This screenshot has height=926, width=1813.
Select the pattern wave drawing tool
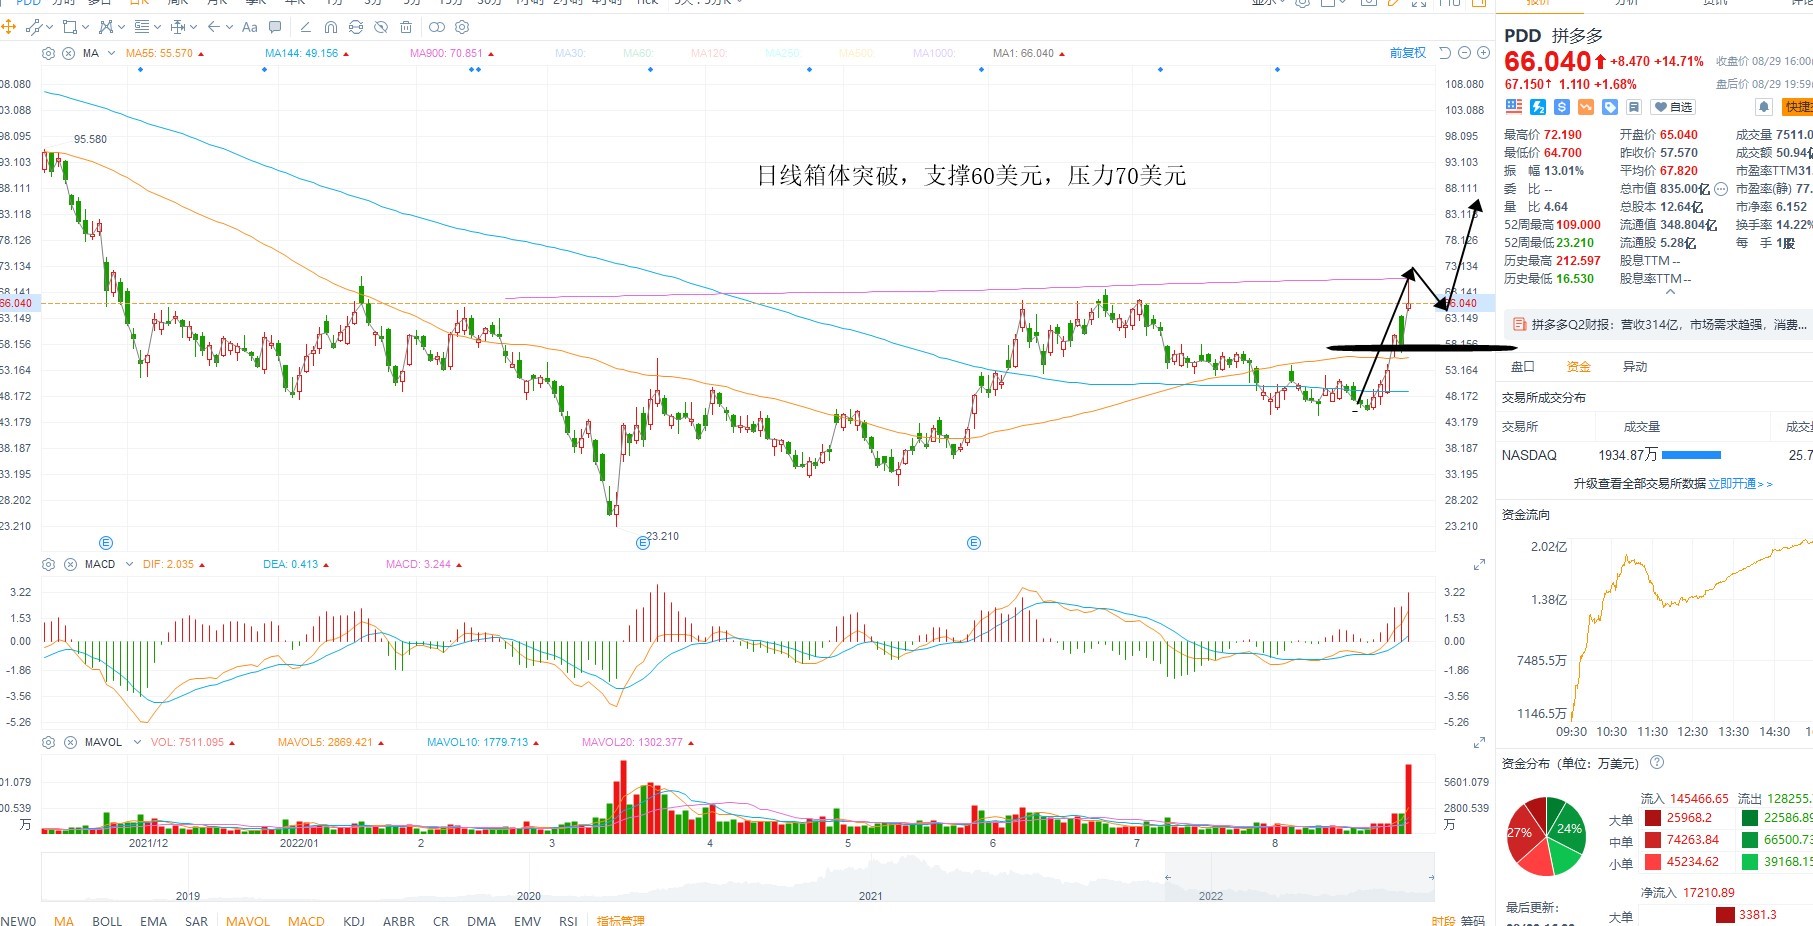point(106,27)
